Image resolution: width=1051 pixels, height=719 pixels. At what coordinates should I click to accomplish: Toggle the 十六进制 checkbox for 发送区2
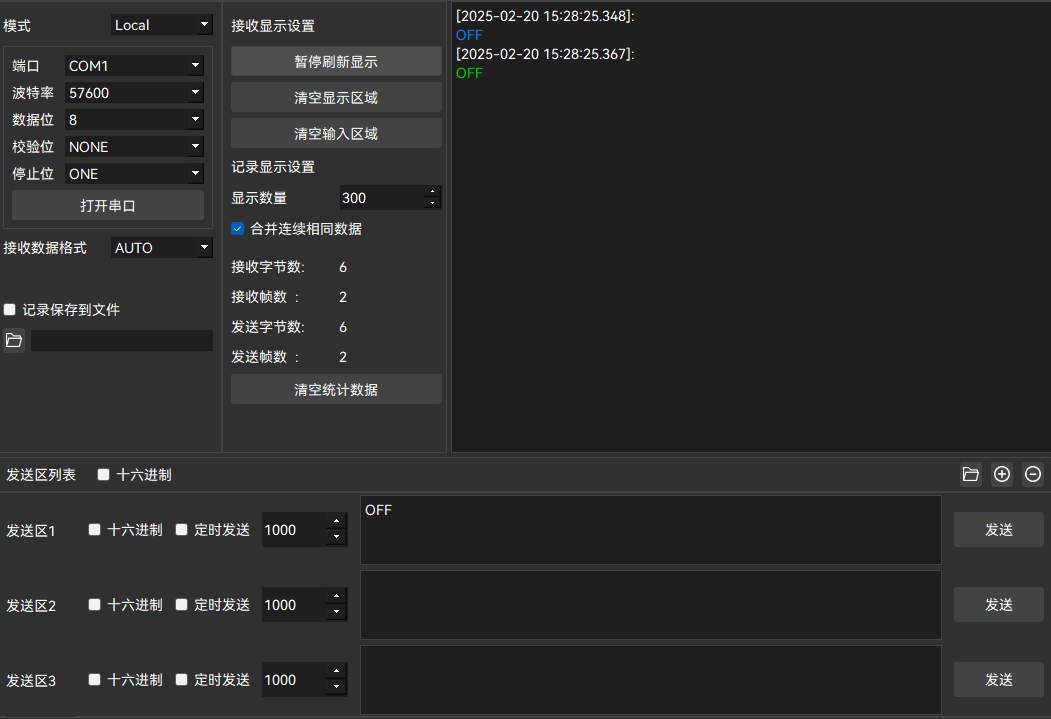pyautogui.click(x=95, y=605)
